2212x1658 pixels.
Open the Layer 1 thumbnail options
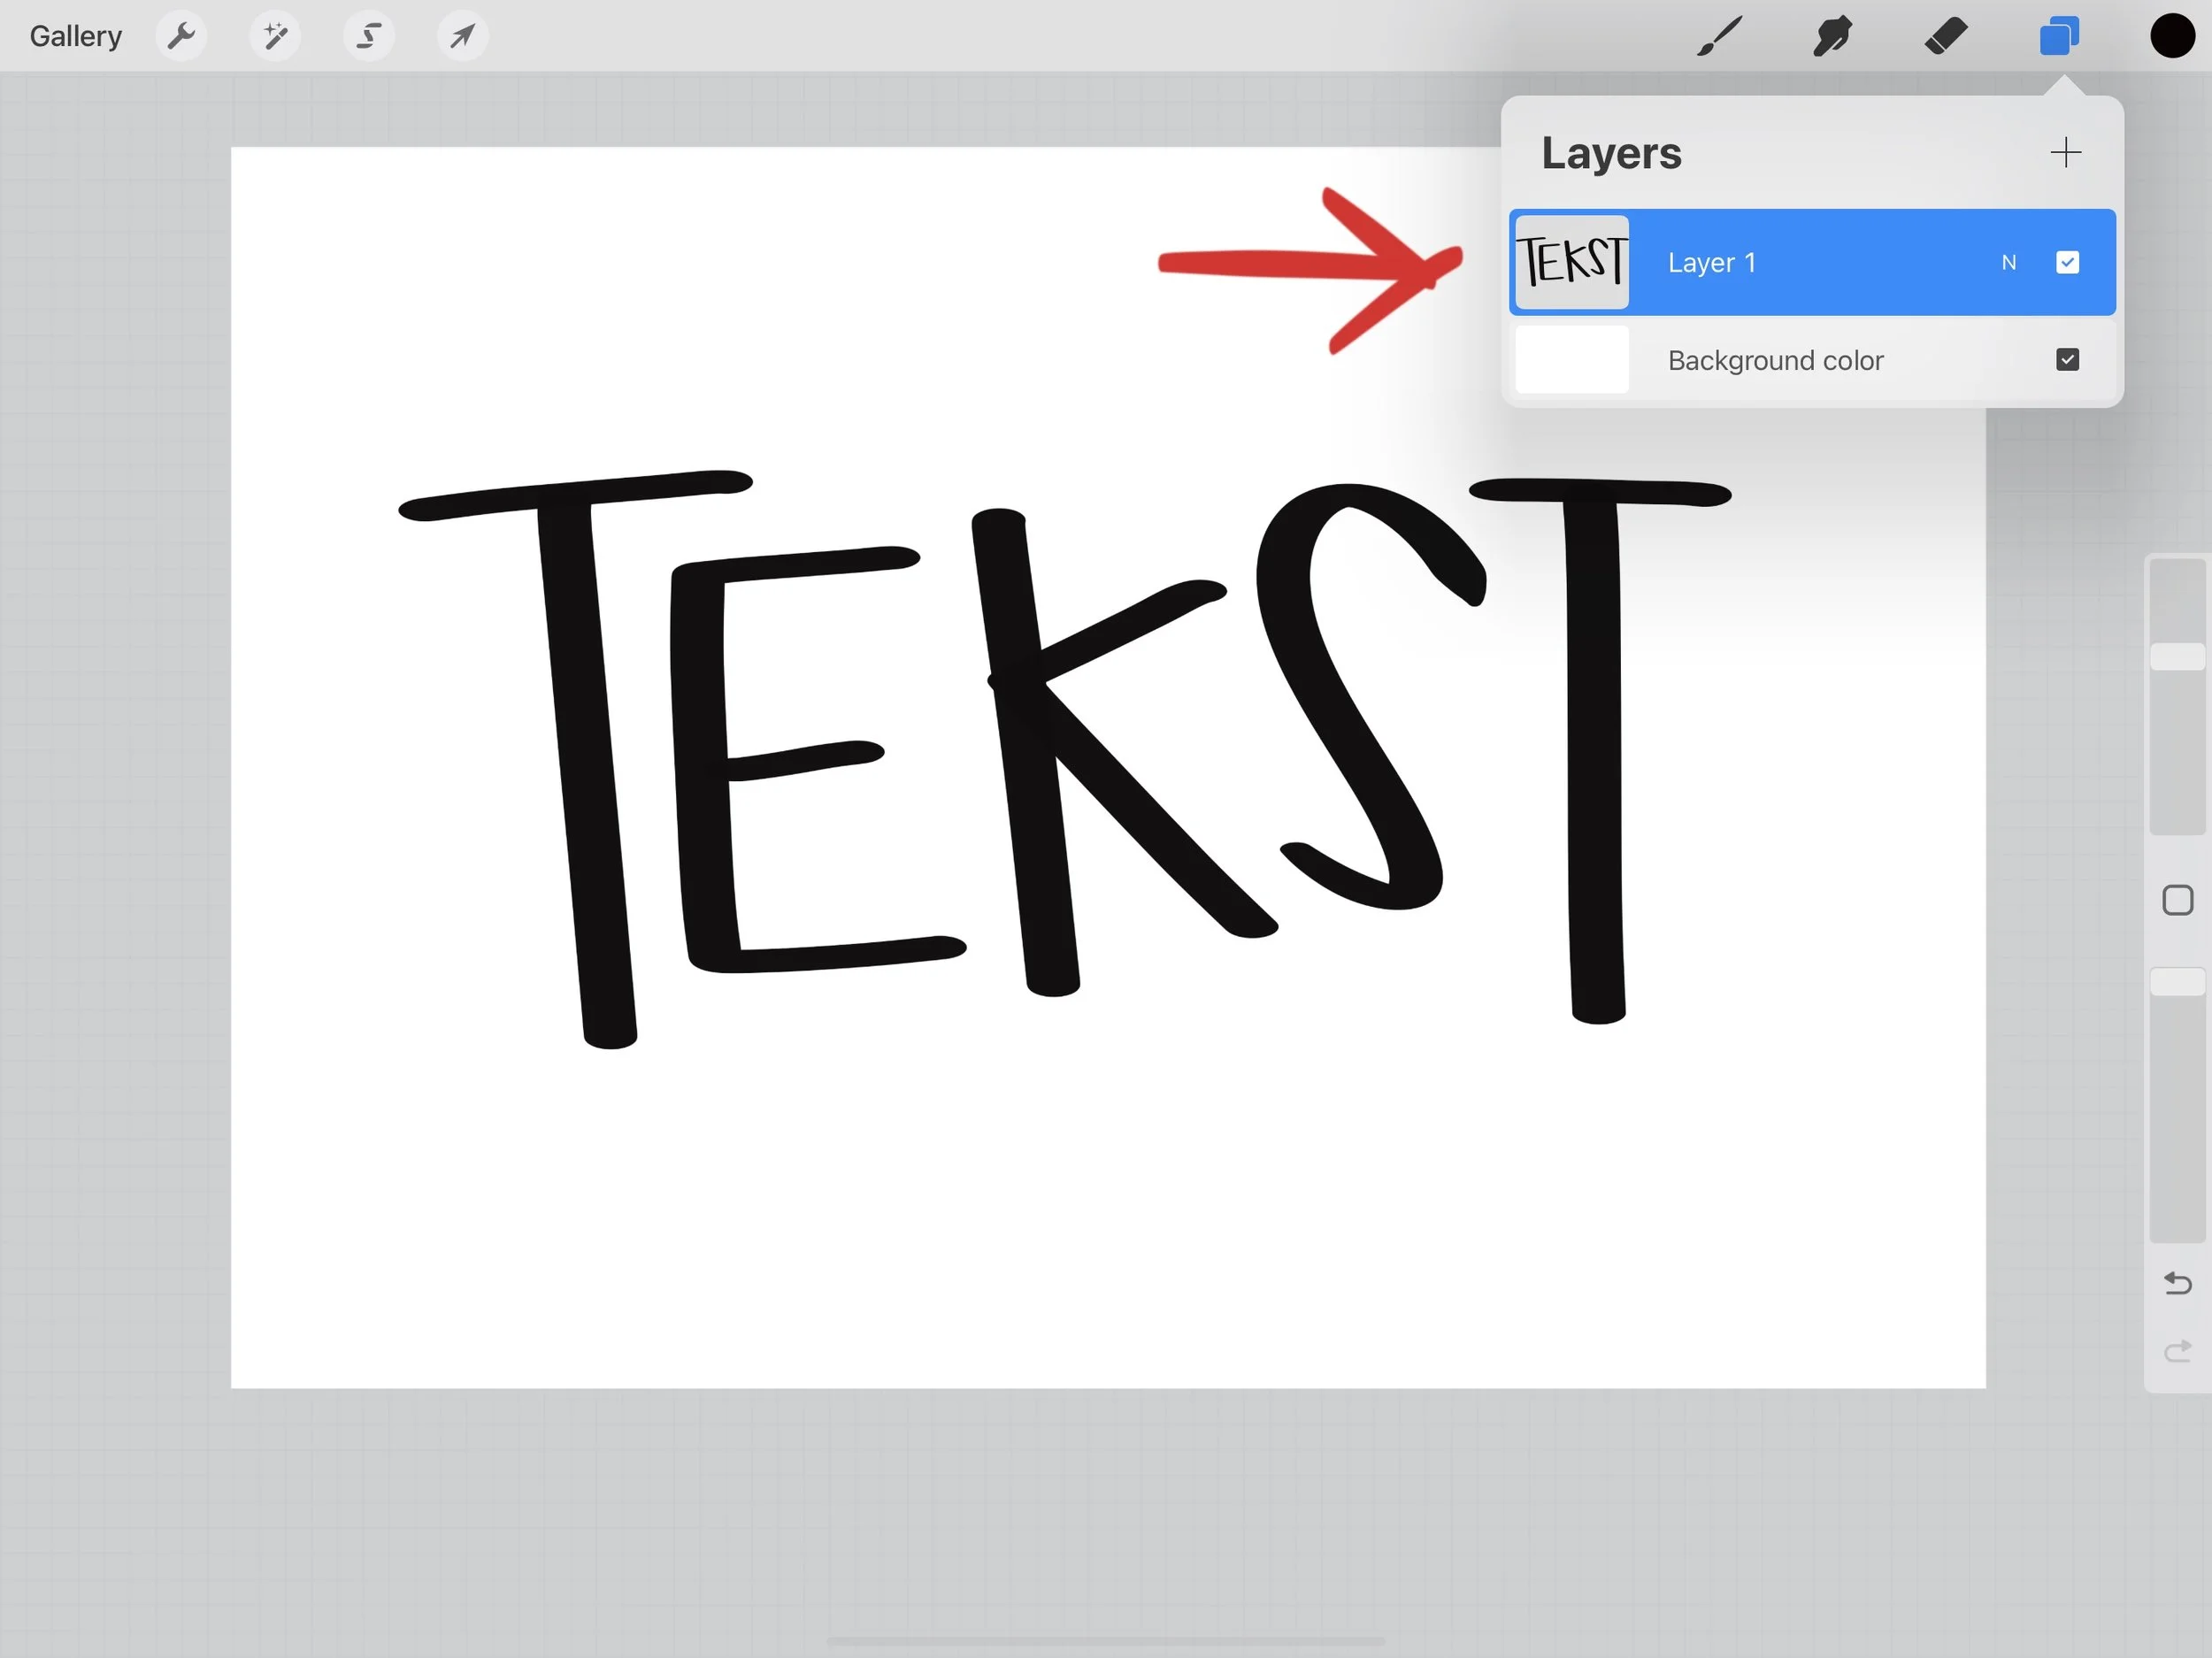coord(1572,262)
